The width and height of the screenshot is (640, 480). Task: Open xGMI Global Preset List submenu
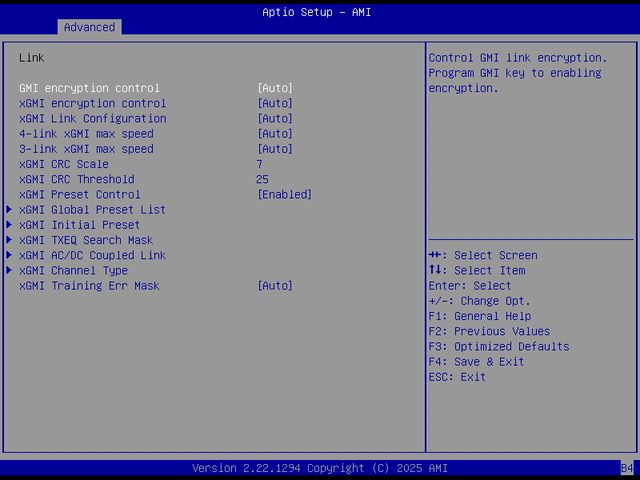pos(92,210)
